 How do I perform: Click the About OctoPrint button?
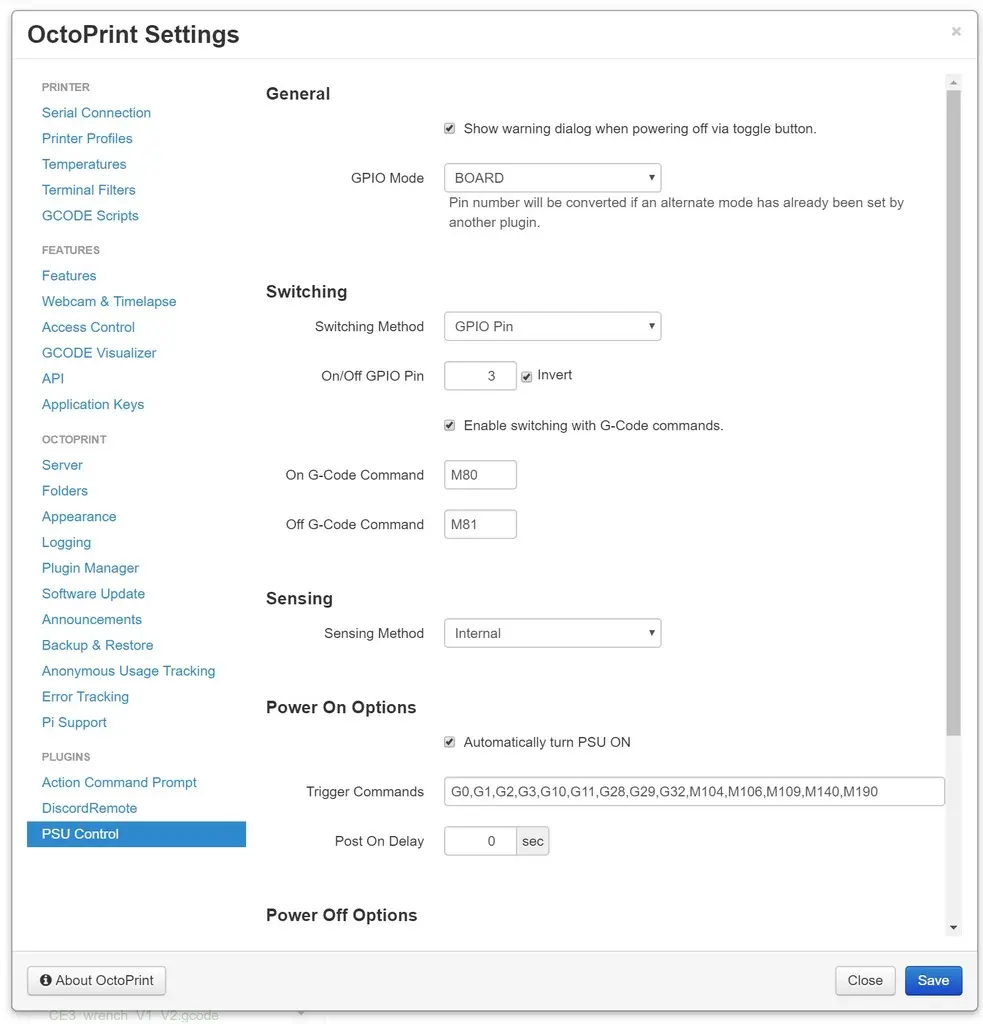tap(97, 980)
